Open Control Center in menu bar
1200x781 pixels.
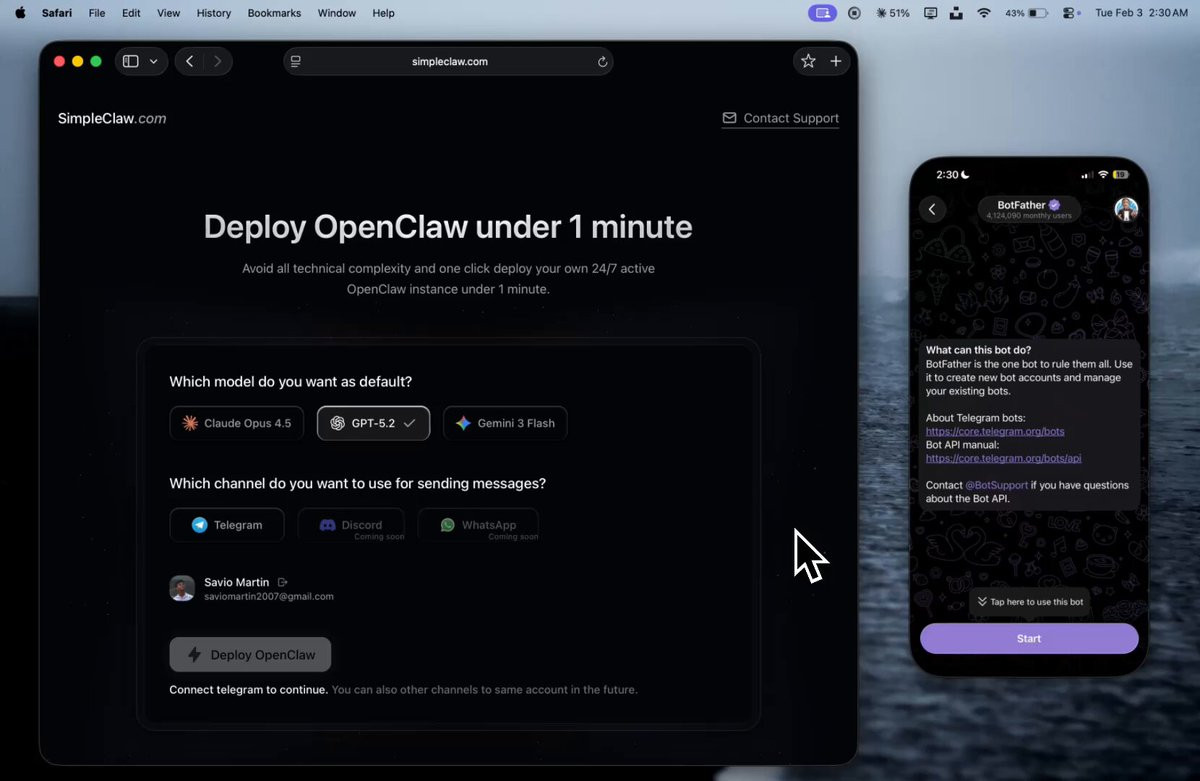tap(1069, 13)
